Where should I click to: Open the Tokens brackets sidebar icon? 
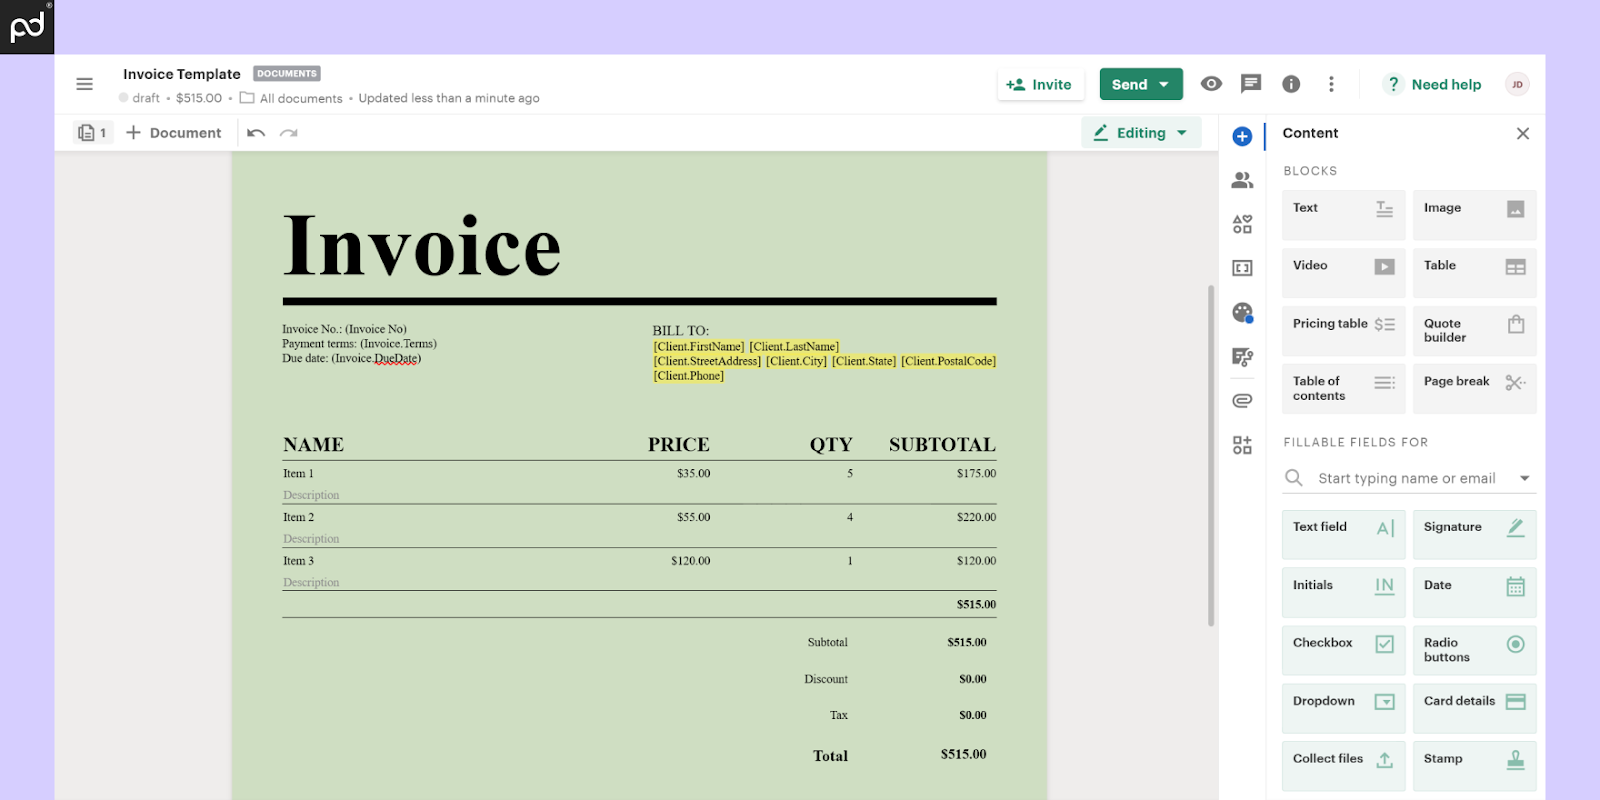1242,268
